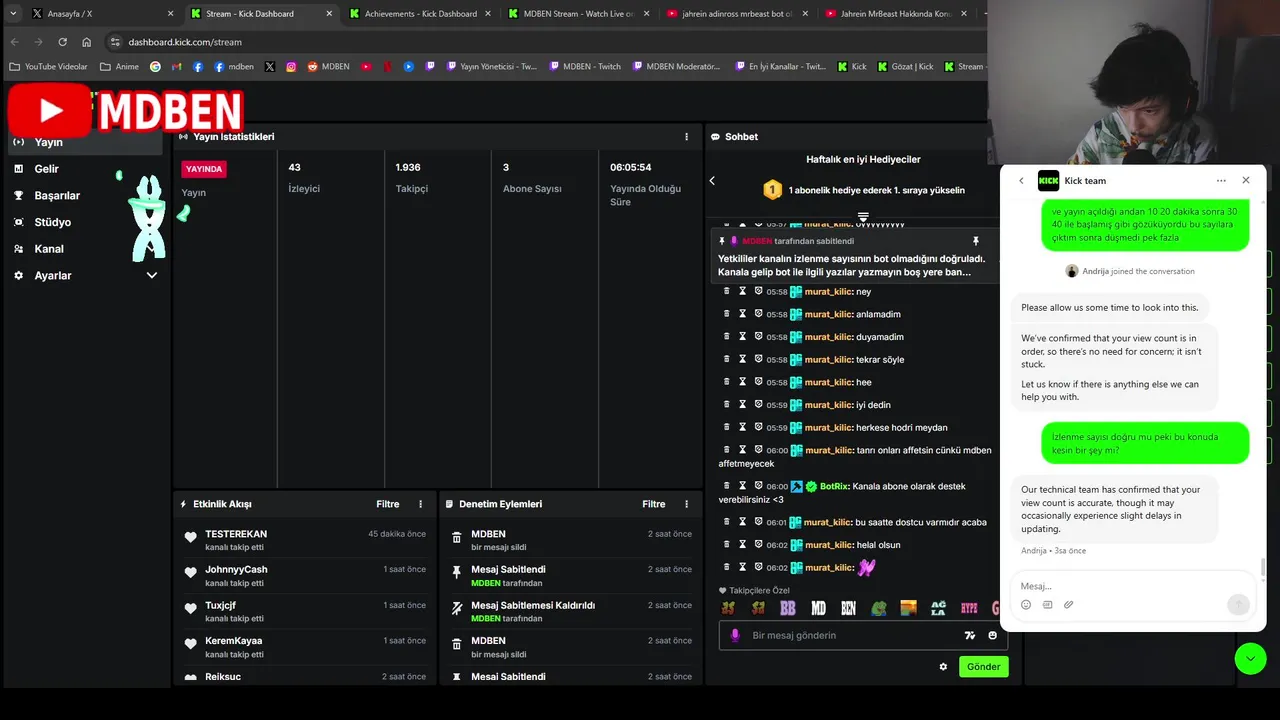Pick the BB emote
This screenshot has width=1280, height=720.
click(x=788, y=608)
